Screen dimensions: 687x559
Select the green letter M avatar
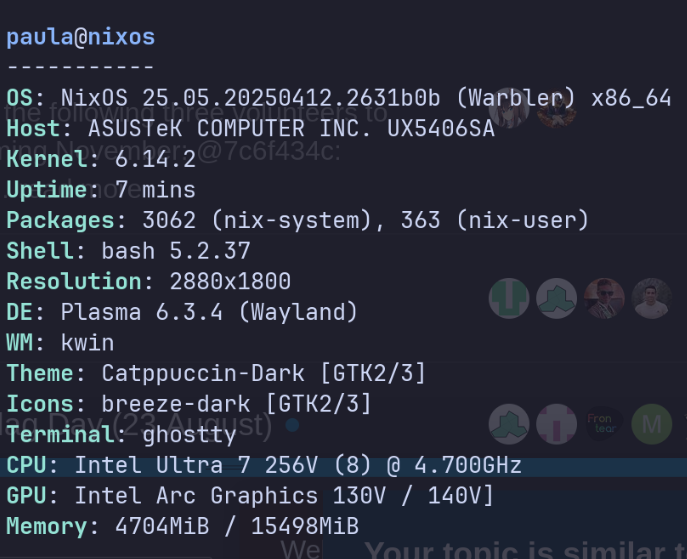[651, 424]
